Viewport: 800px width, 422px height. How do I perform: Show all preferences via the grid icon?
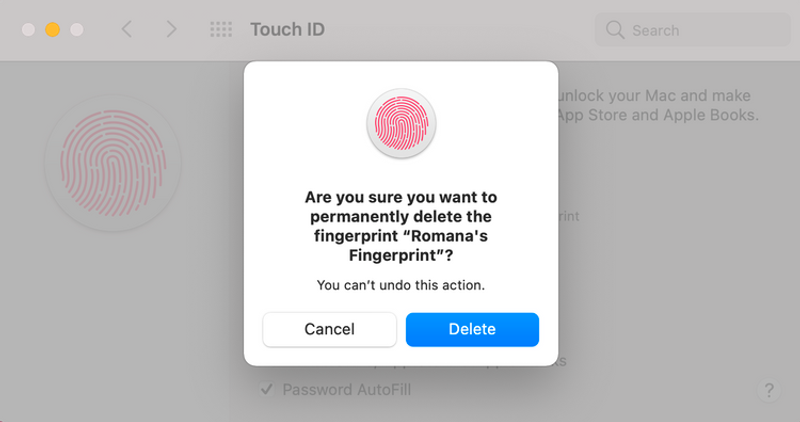coord(221,29)
